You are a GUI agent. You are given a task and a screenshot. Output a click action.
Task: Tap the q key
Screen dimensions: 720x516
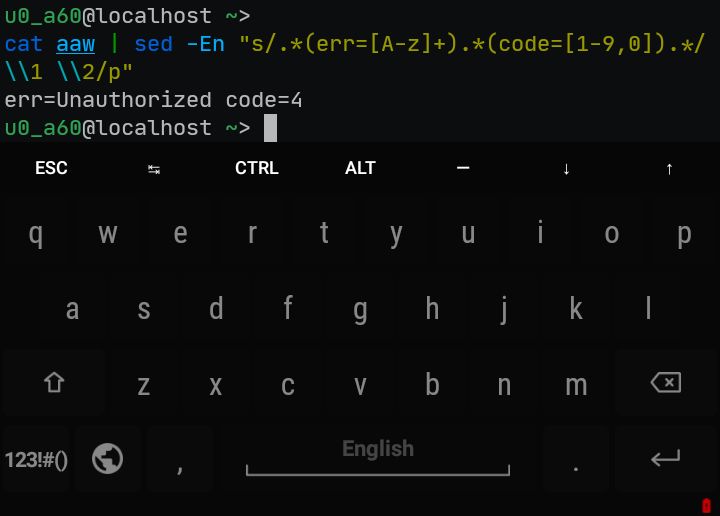tap(36, 234)
